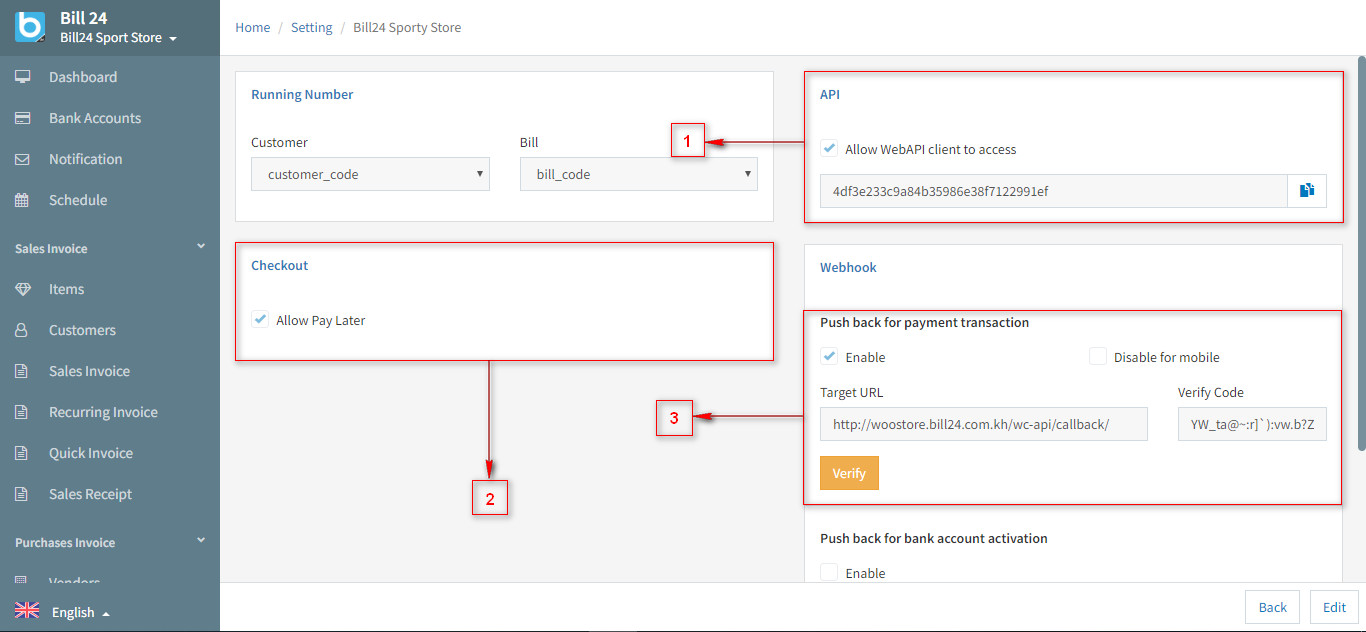This screenshot has width=1366, height=632.
Task: Click the Verify button
Action: click(x=849, y=472)
